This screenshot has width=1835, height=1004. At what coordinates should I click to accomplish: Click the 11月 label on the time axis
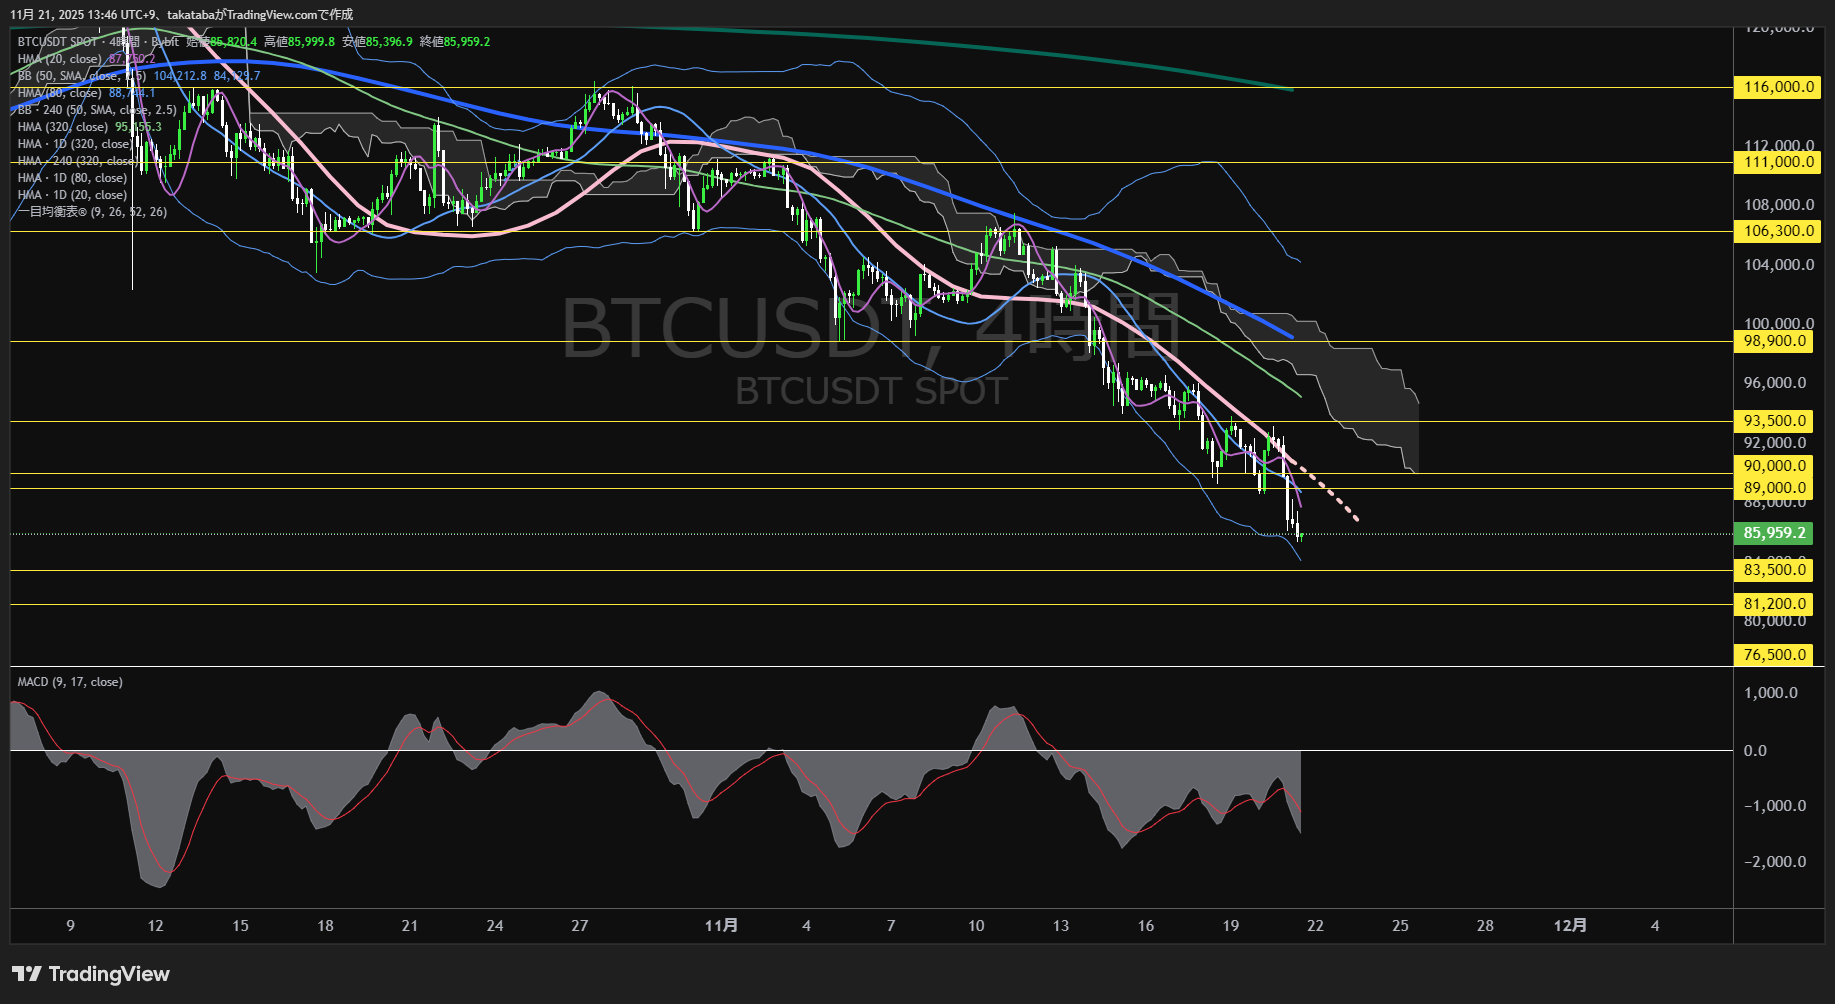(x=723, y=926)
